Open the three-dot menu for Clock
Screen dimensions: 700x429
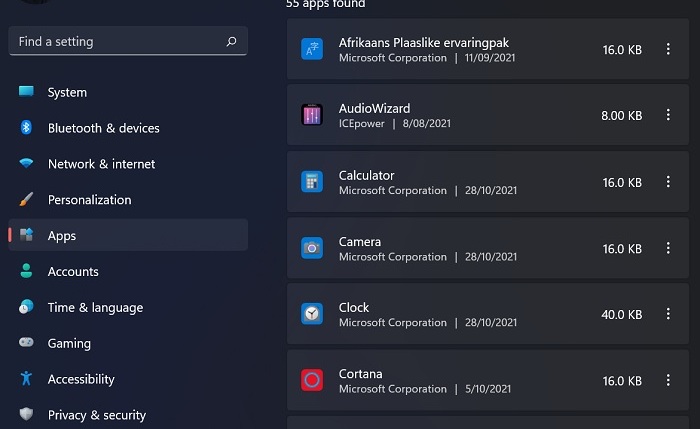(x=668, y=314)
